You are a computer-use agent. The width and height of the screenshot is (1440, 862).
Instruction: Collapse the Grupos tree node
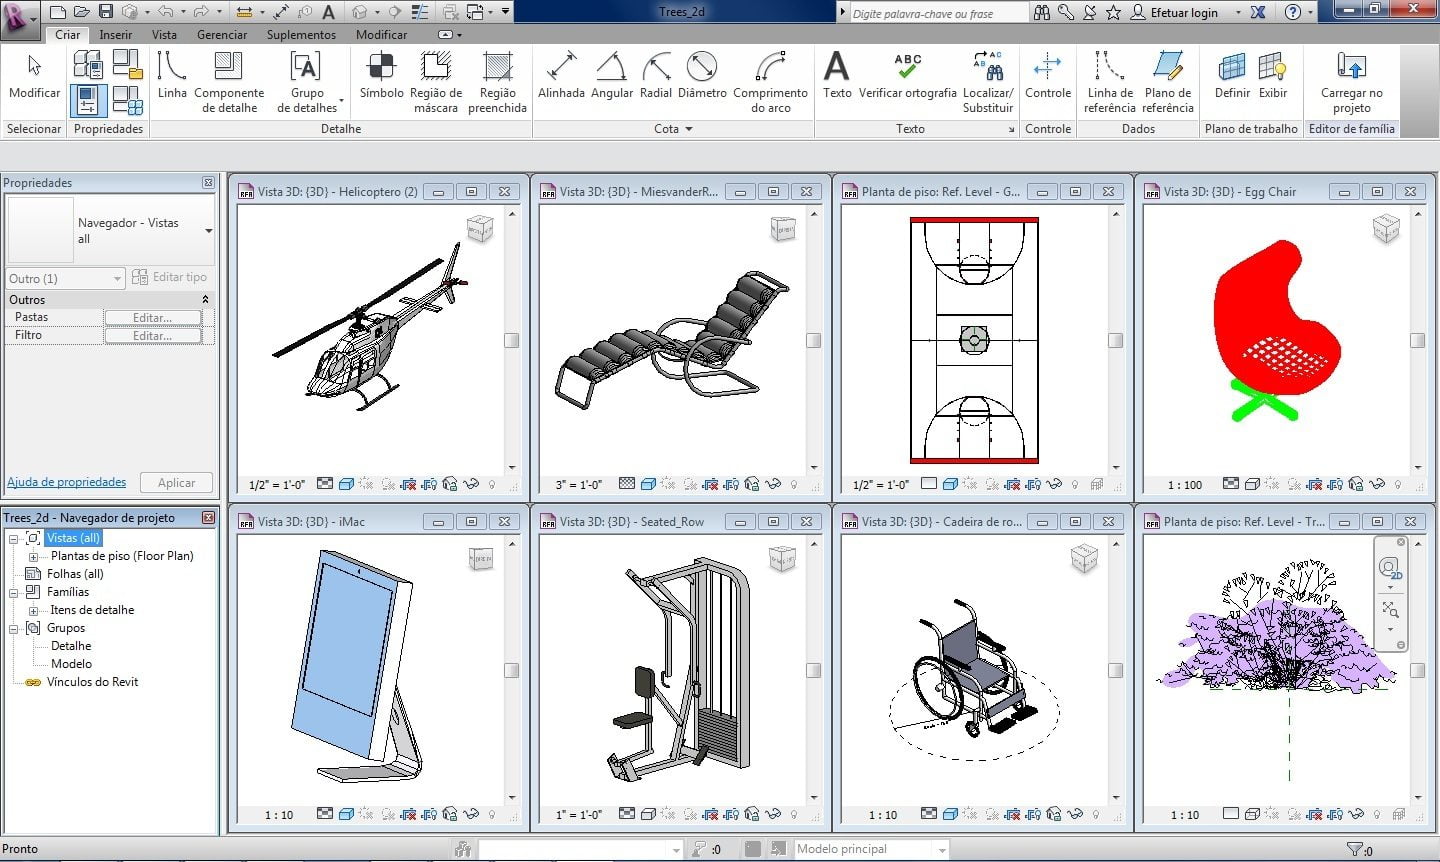[14, 628]
